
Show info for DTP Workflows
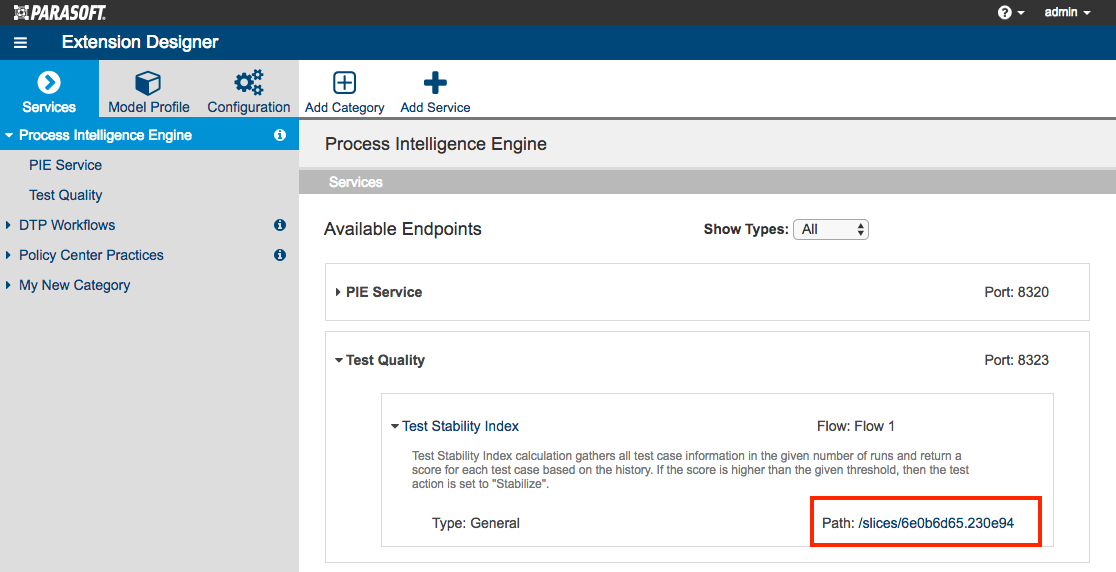[280, 225]
